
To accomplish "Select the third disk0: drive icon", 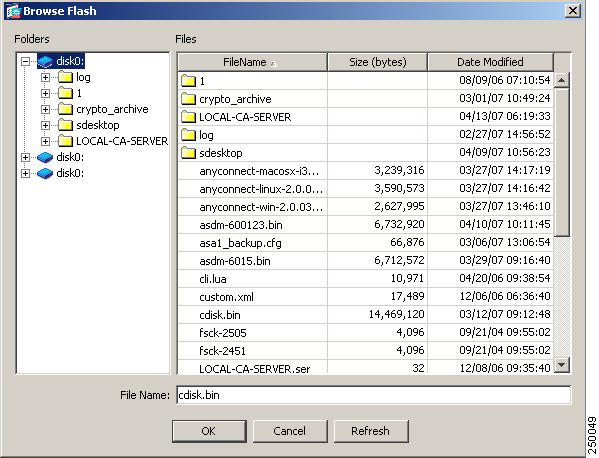I will tap(45, 173).
